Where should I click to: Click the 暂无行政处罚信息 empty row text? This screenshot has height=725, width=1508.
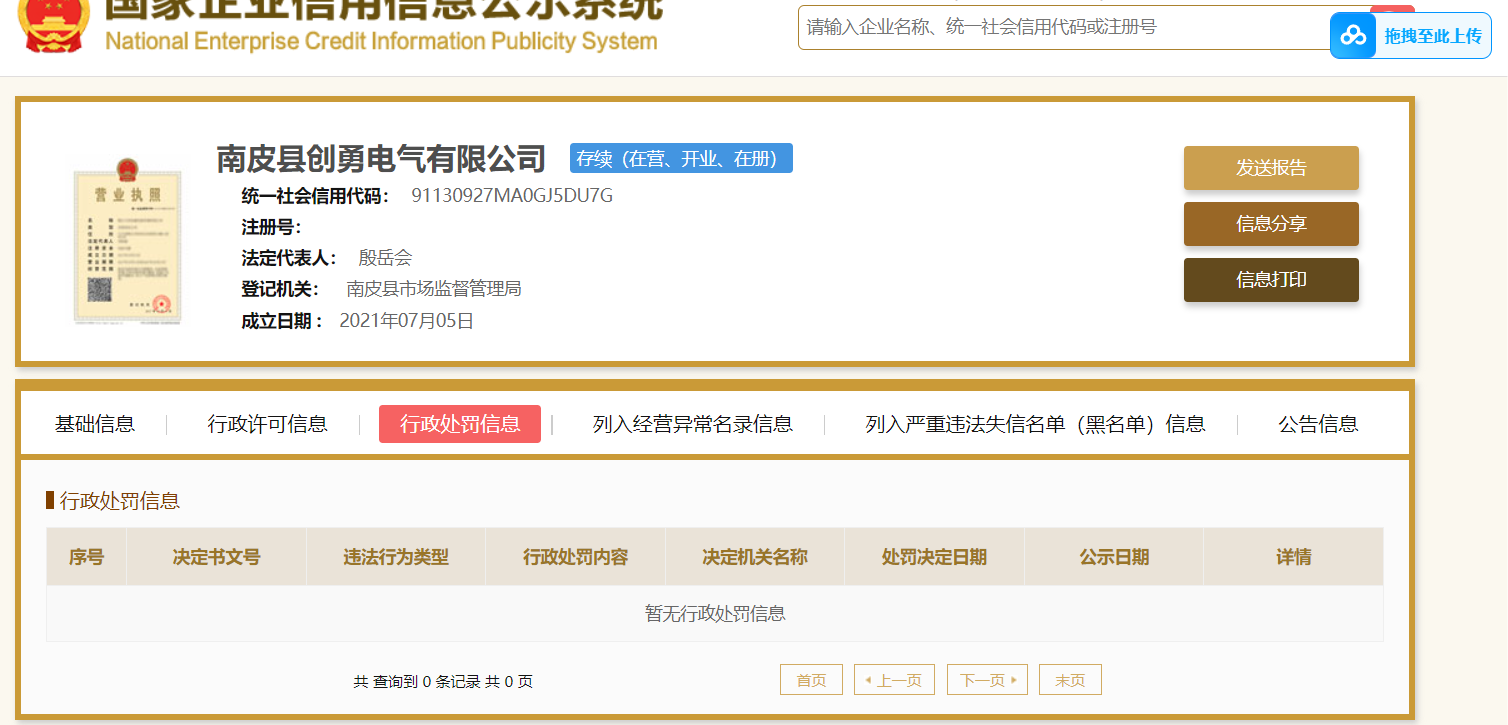coord(715,614)
